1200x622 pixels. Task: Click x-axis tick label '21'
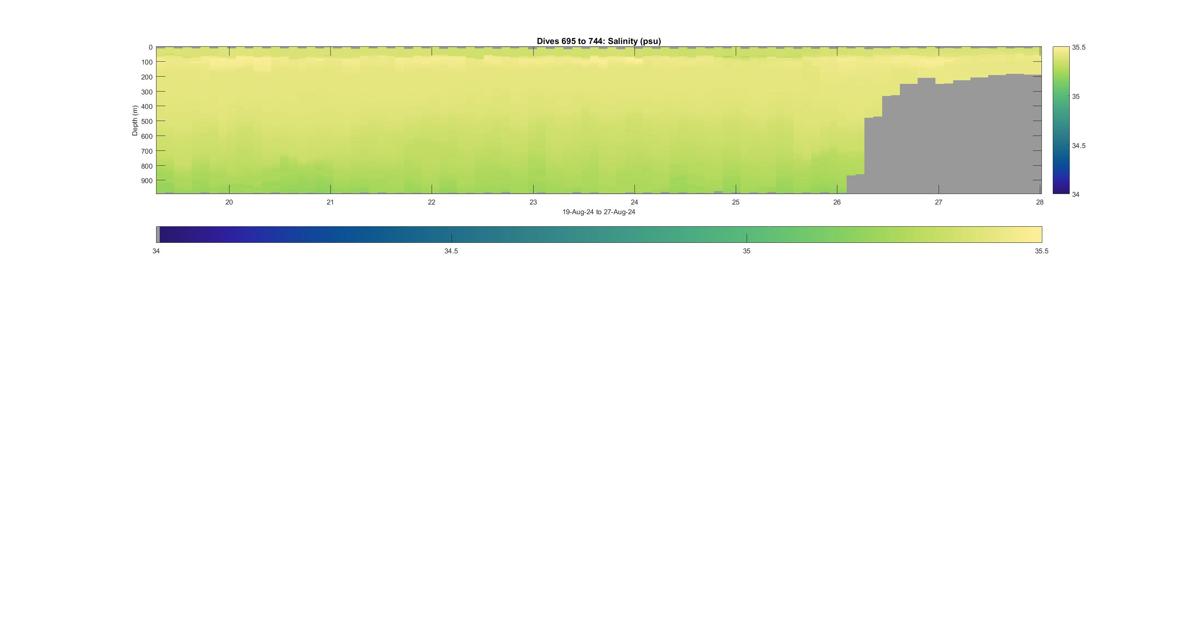pyautogui.click(x=330, y=202)
